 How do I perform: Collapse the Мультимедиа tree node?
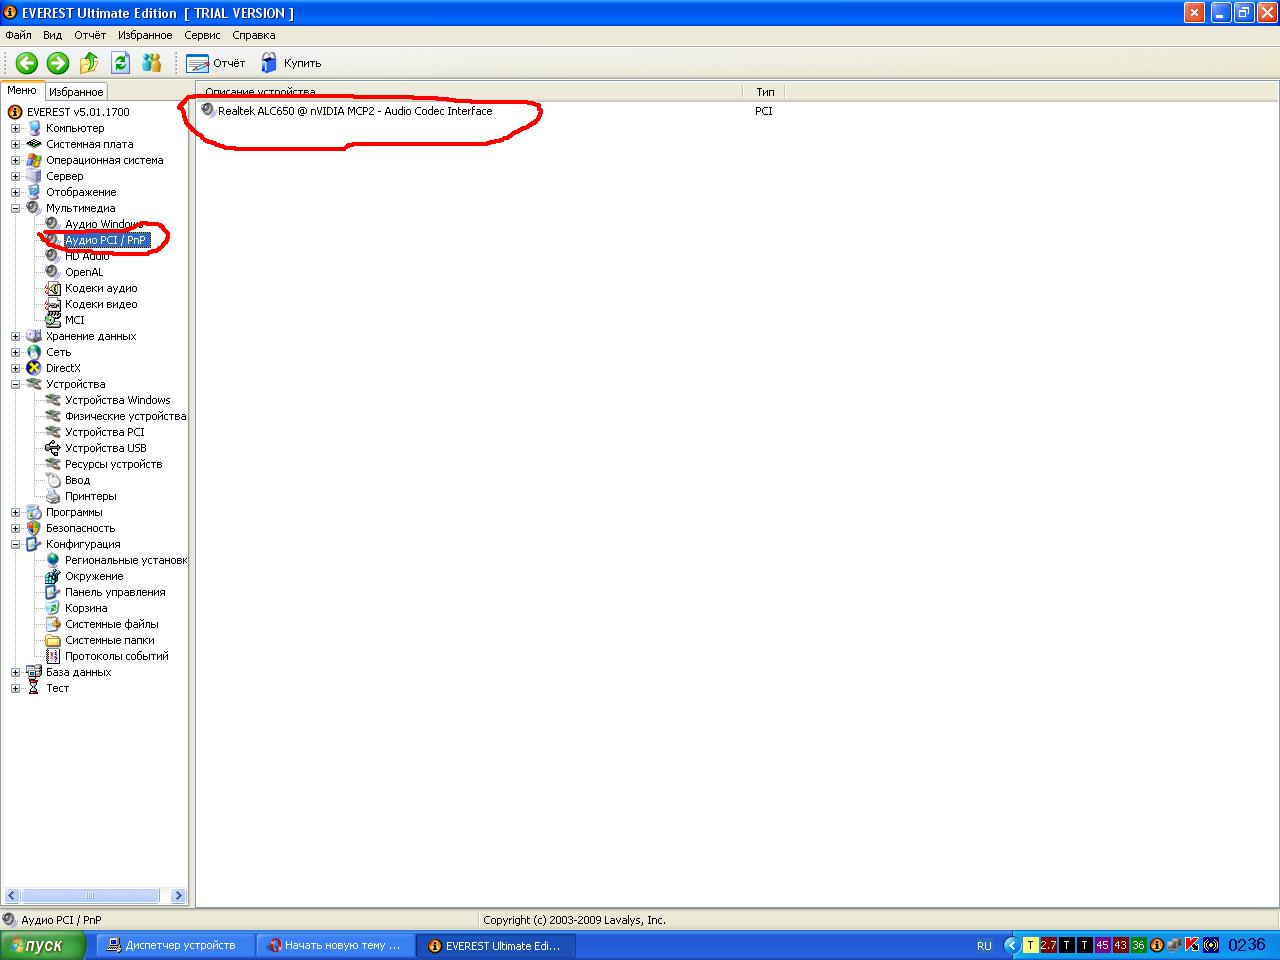click(x=15, y=208)
